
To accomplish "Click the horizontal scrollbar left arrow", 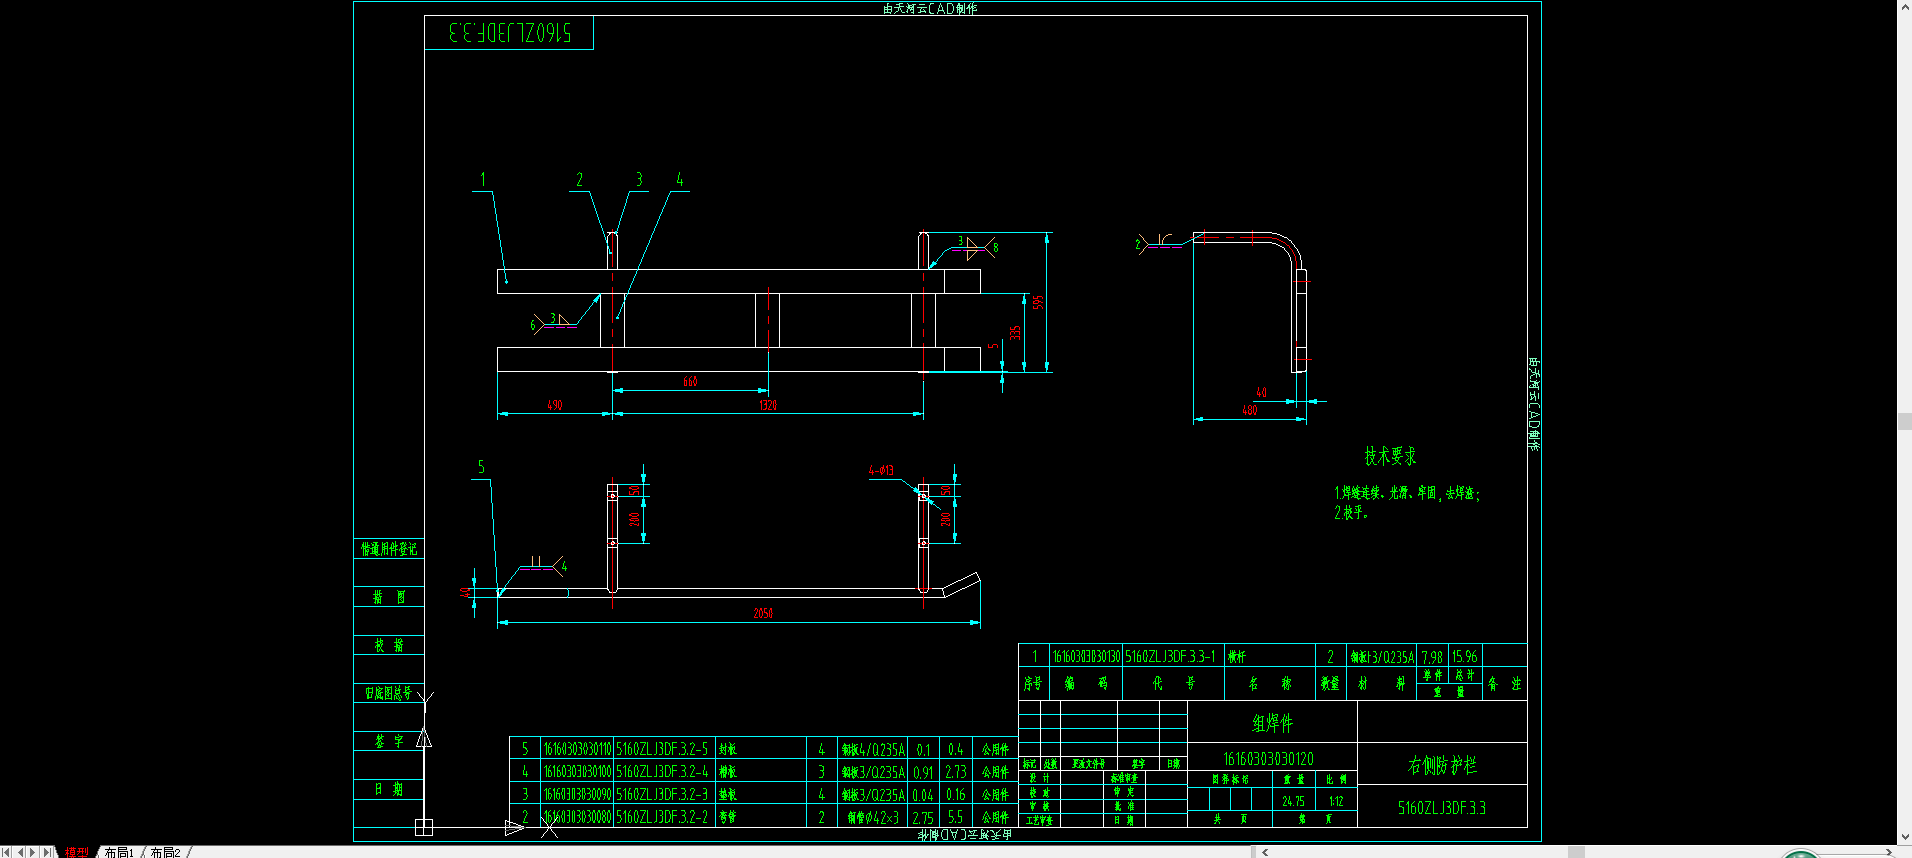I will [1265, 852].
